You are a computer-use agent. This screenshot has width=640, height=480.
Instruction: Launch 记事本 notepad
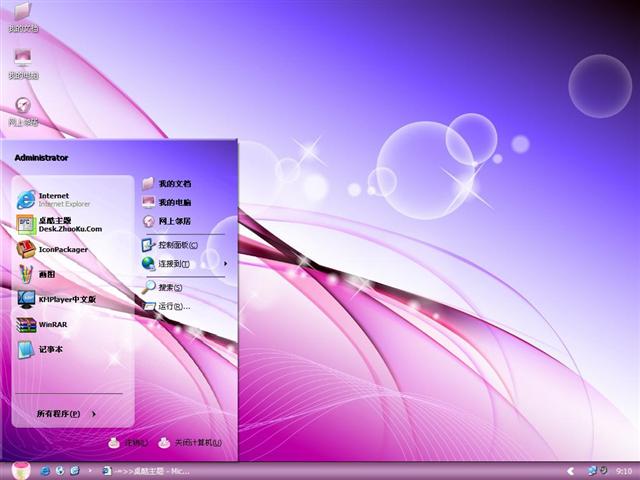point(50,349)
